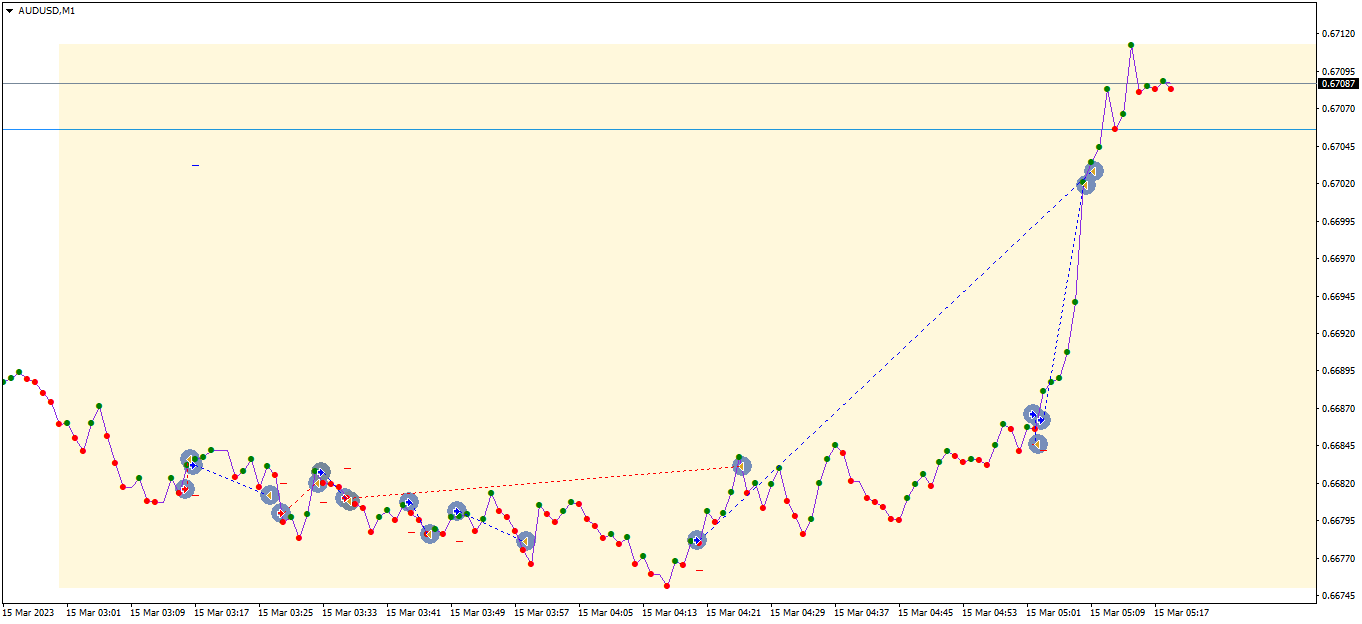Click price label 0.66870 on the axis

click(1339, 409)
